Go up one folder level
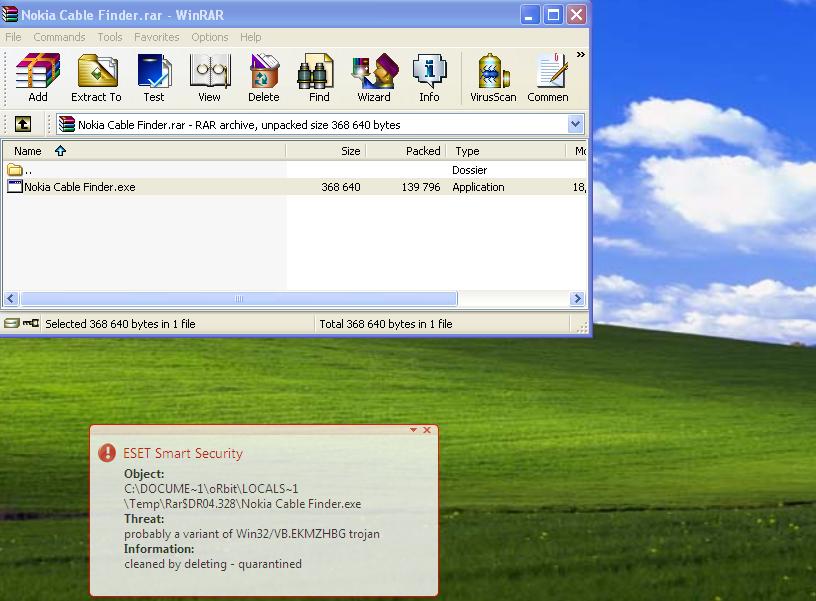The image size is (816, 601). pyautogui.click(x=23, y=124)
